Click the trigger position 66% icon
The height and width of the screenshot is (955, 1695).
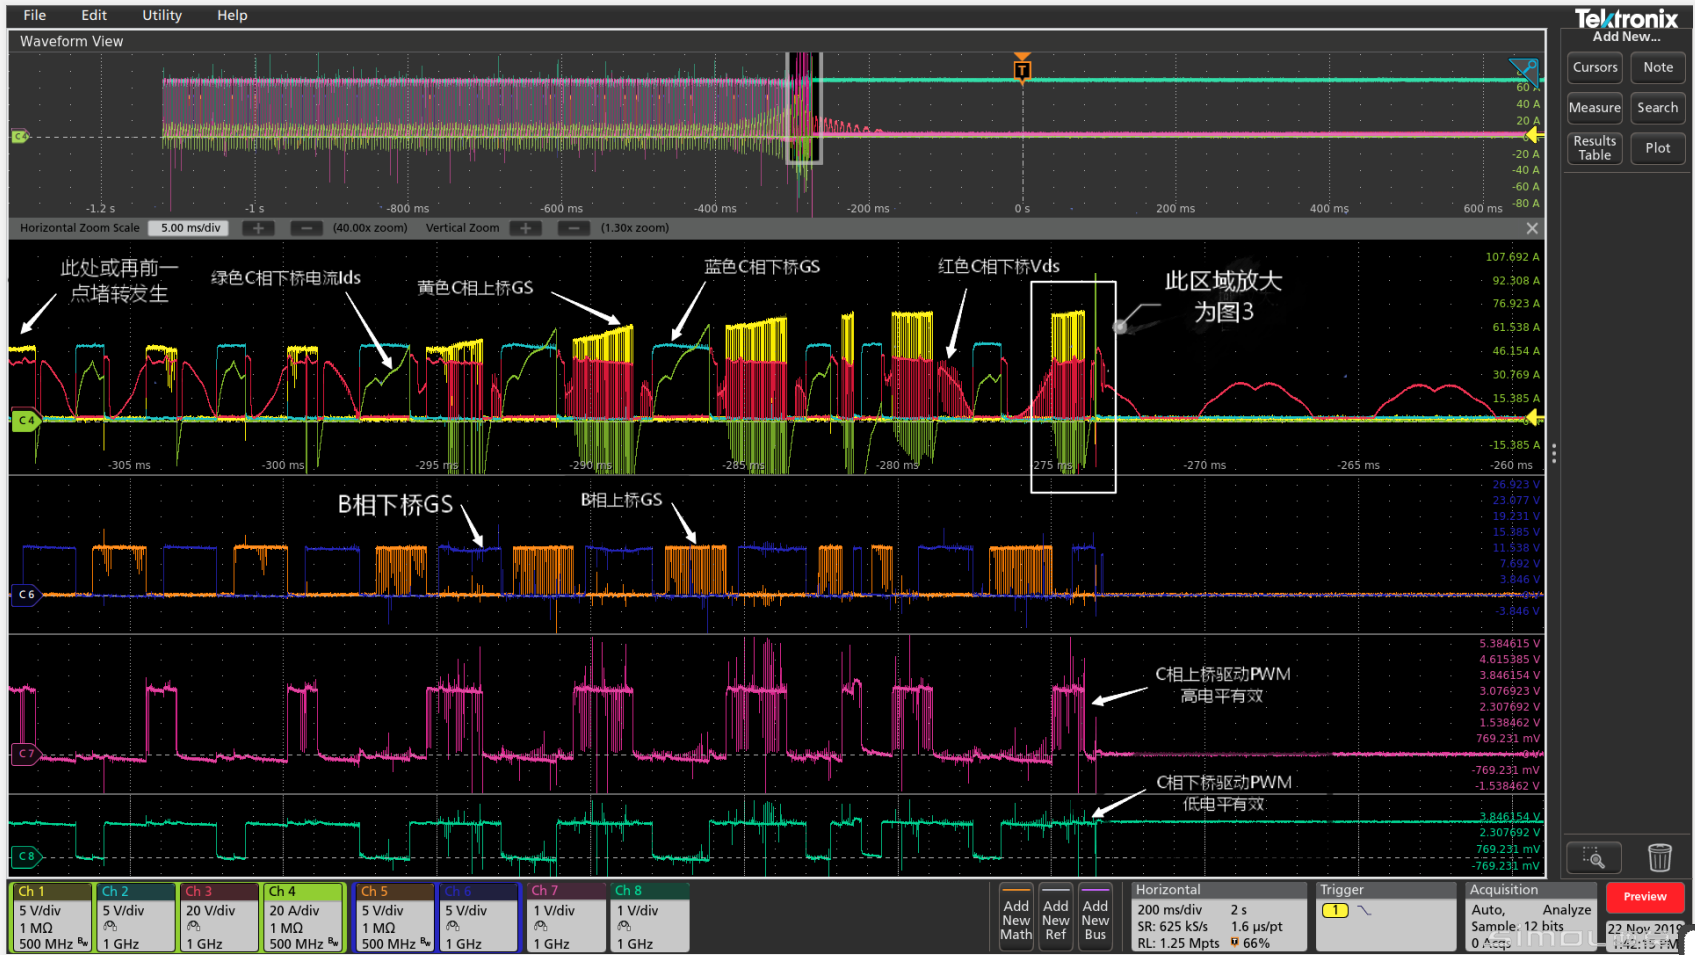1235,943
